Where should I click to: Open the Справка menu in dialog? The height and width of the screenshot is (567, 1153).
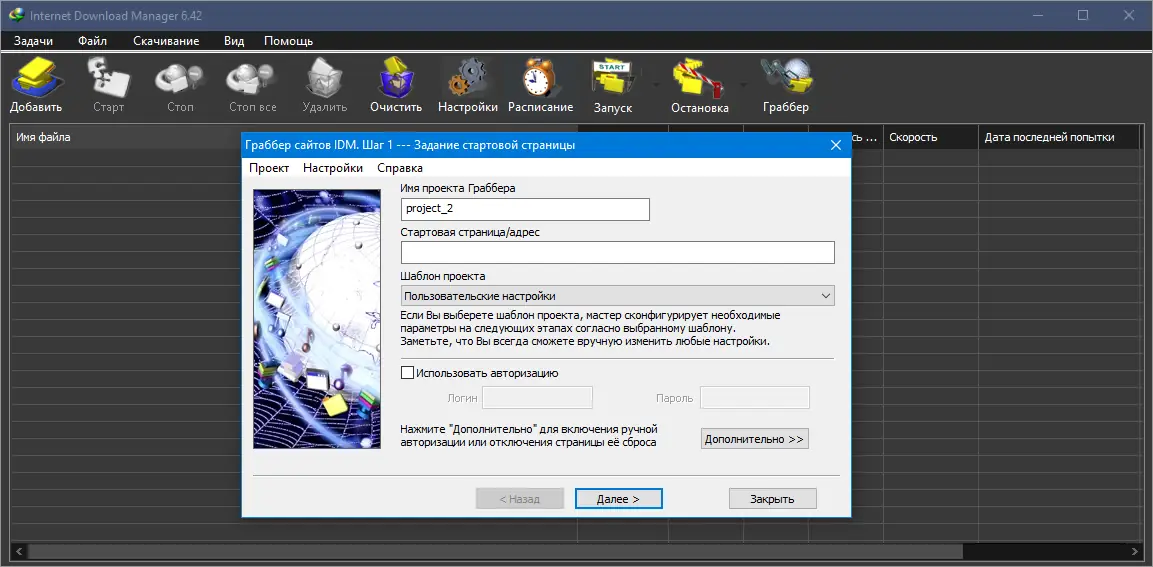(x=400, y=168)
